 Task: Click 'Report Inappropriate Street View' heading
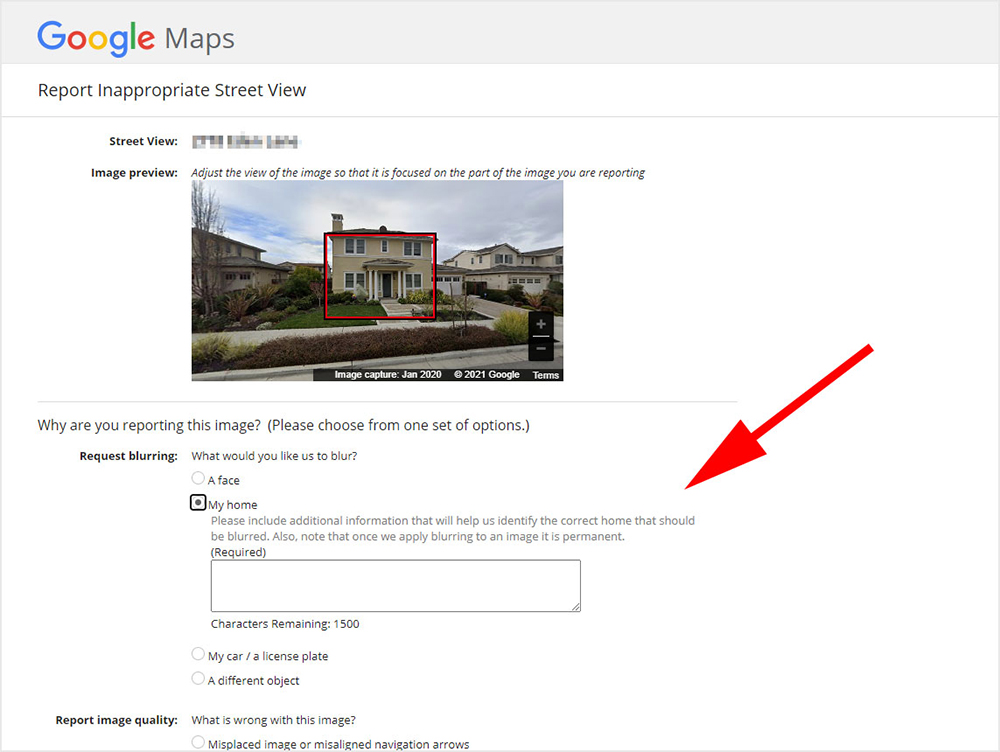pyautogui.click(x=172, y=91)
